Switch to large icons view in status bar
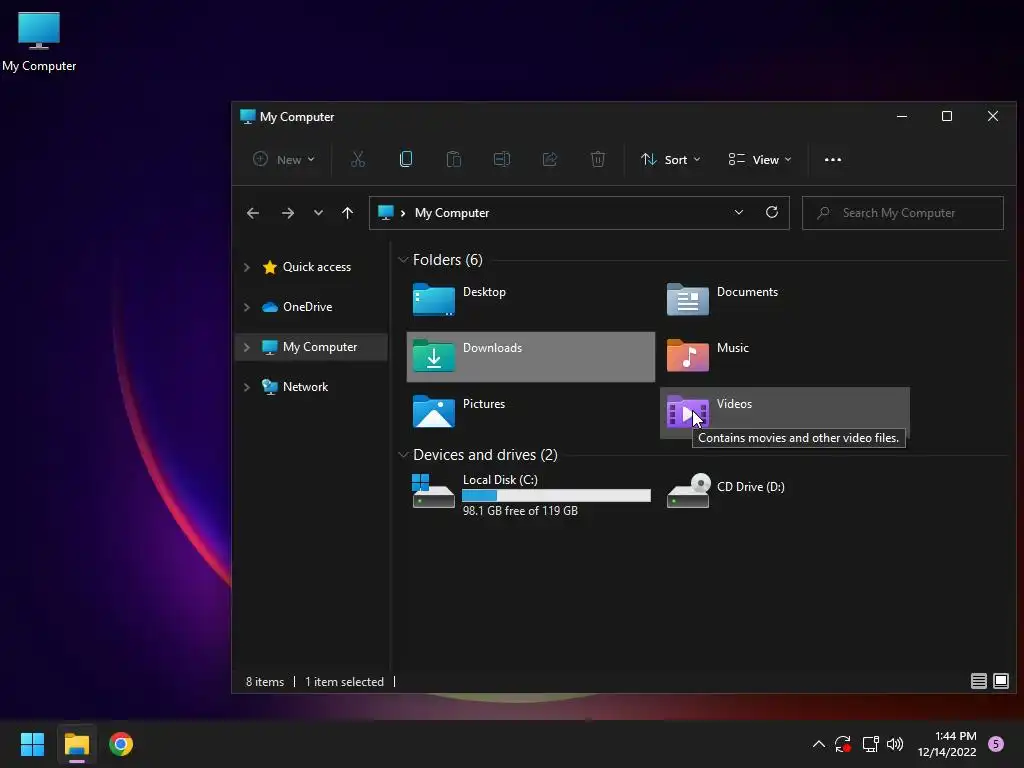1024x768 pixels. (1000, 681)
